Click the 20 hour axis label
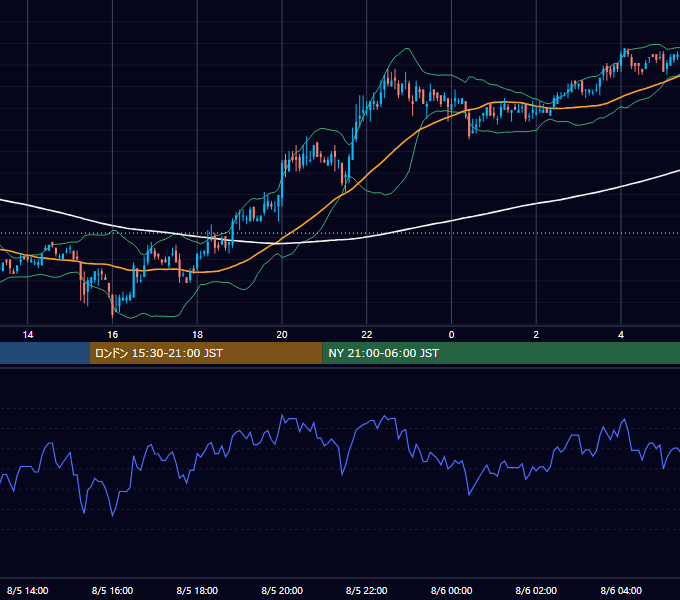680x600 pixels. 282,335
